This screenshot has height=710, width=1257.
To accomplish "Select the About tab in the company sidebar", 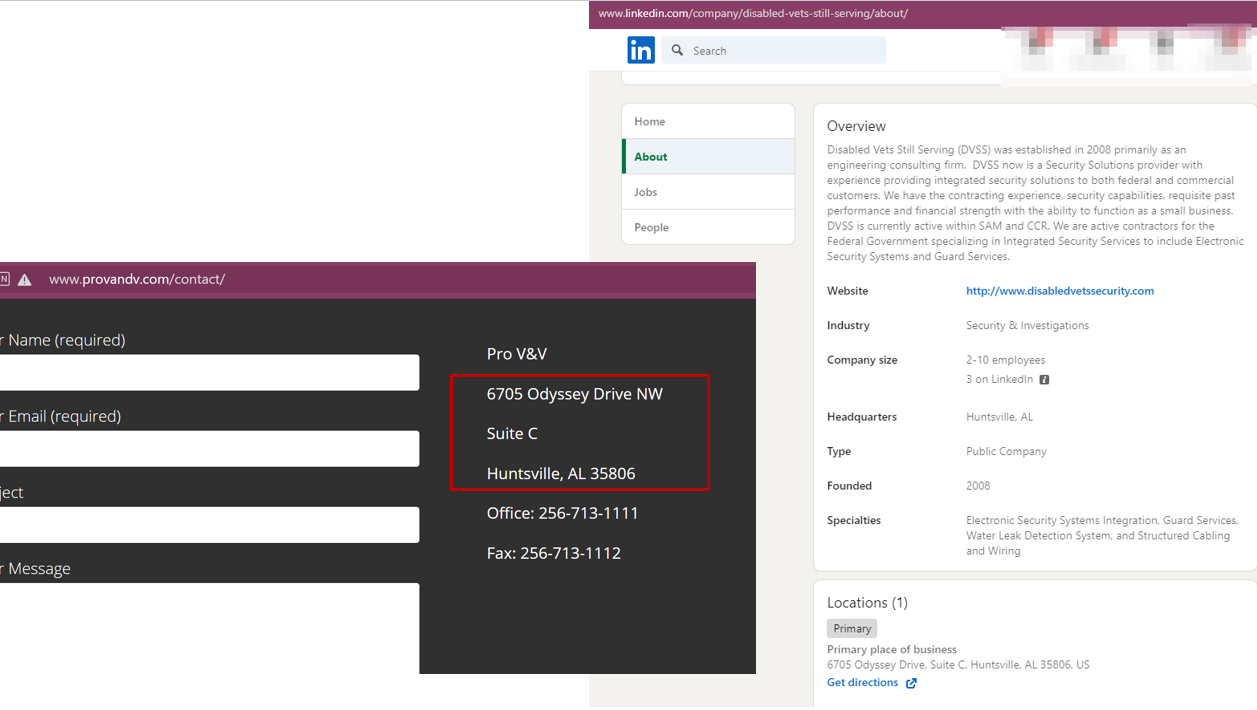I will click(708, 156).
